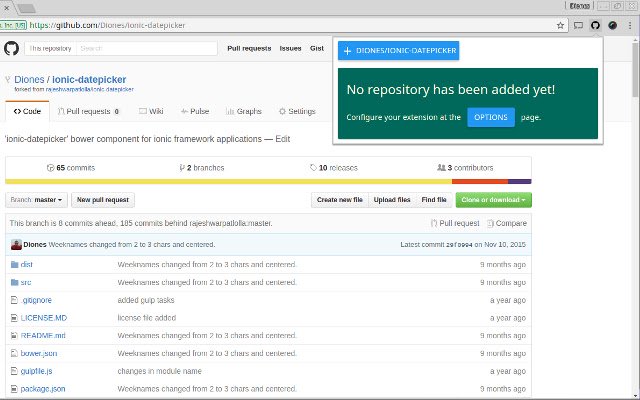Open the 65 commits link
Image resolution: width=640 pixels, height=400 pixels.
[71, 168]
